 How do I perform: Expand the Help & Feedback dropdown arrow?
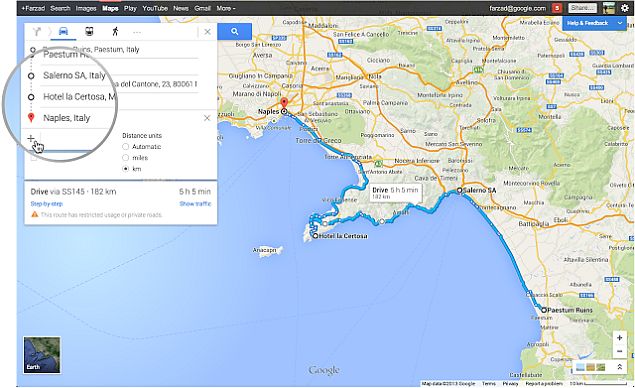point(620,23)
